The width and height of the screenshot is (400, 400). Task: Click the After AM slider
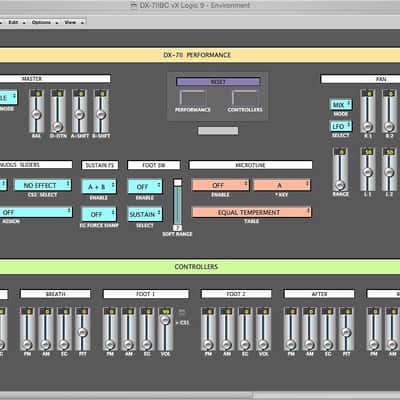point(310,329)
